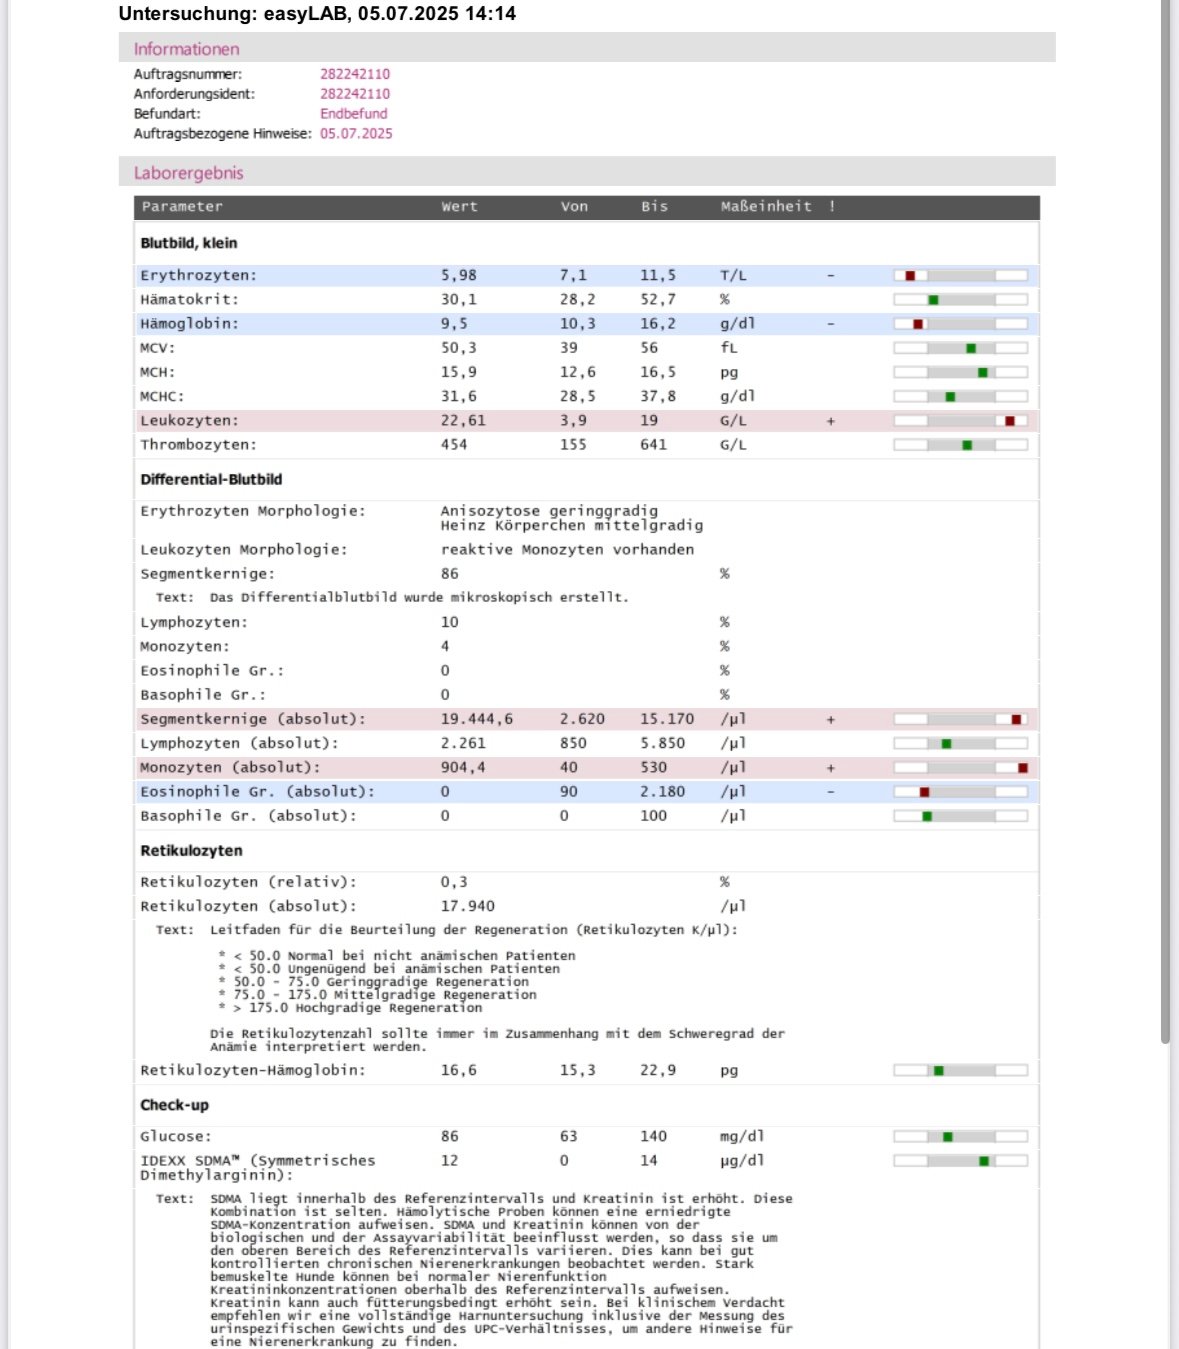
Task: Click the 'Hämatokrit:' parameter label
Action: [x=190, y=300]
